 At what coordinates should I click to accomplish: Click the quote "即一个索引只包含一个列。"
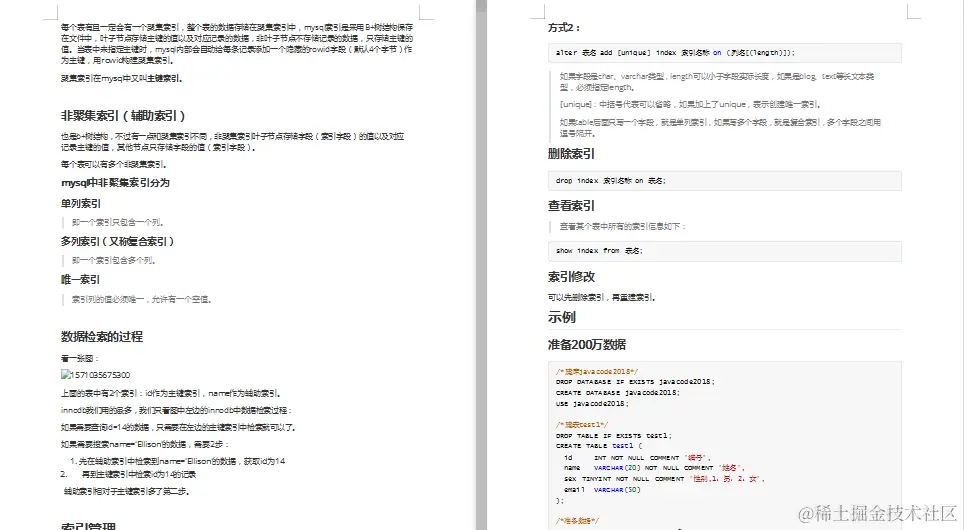[x=117, y=222]
